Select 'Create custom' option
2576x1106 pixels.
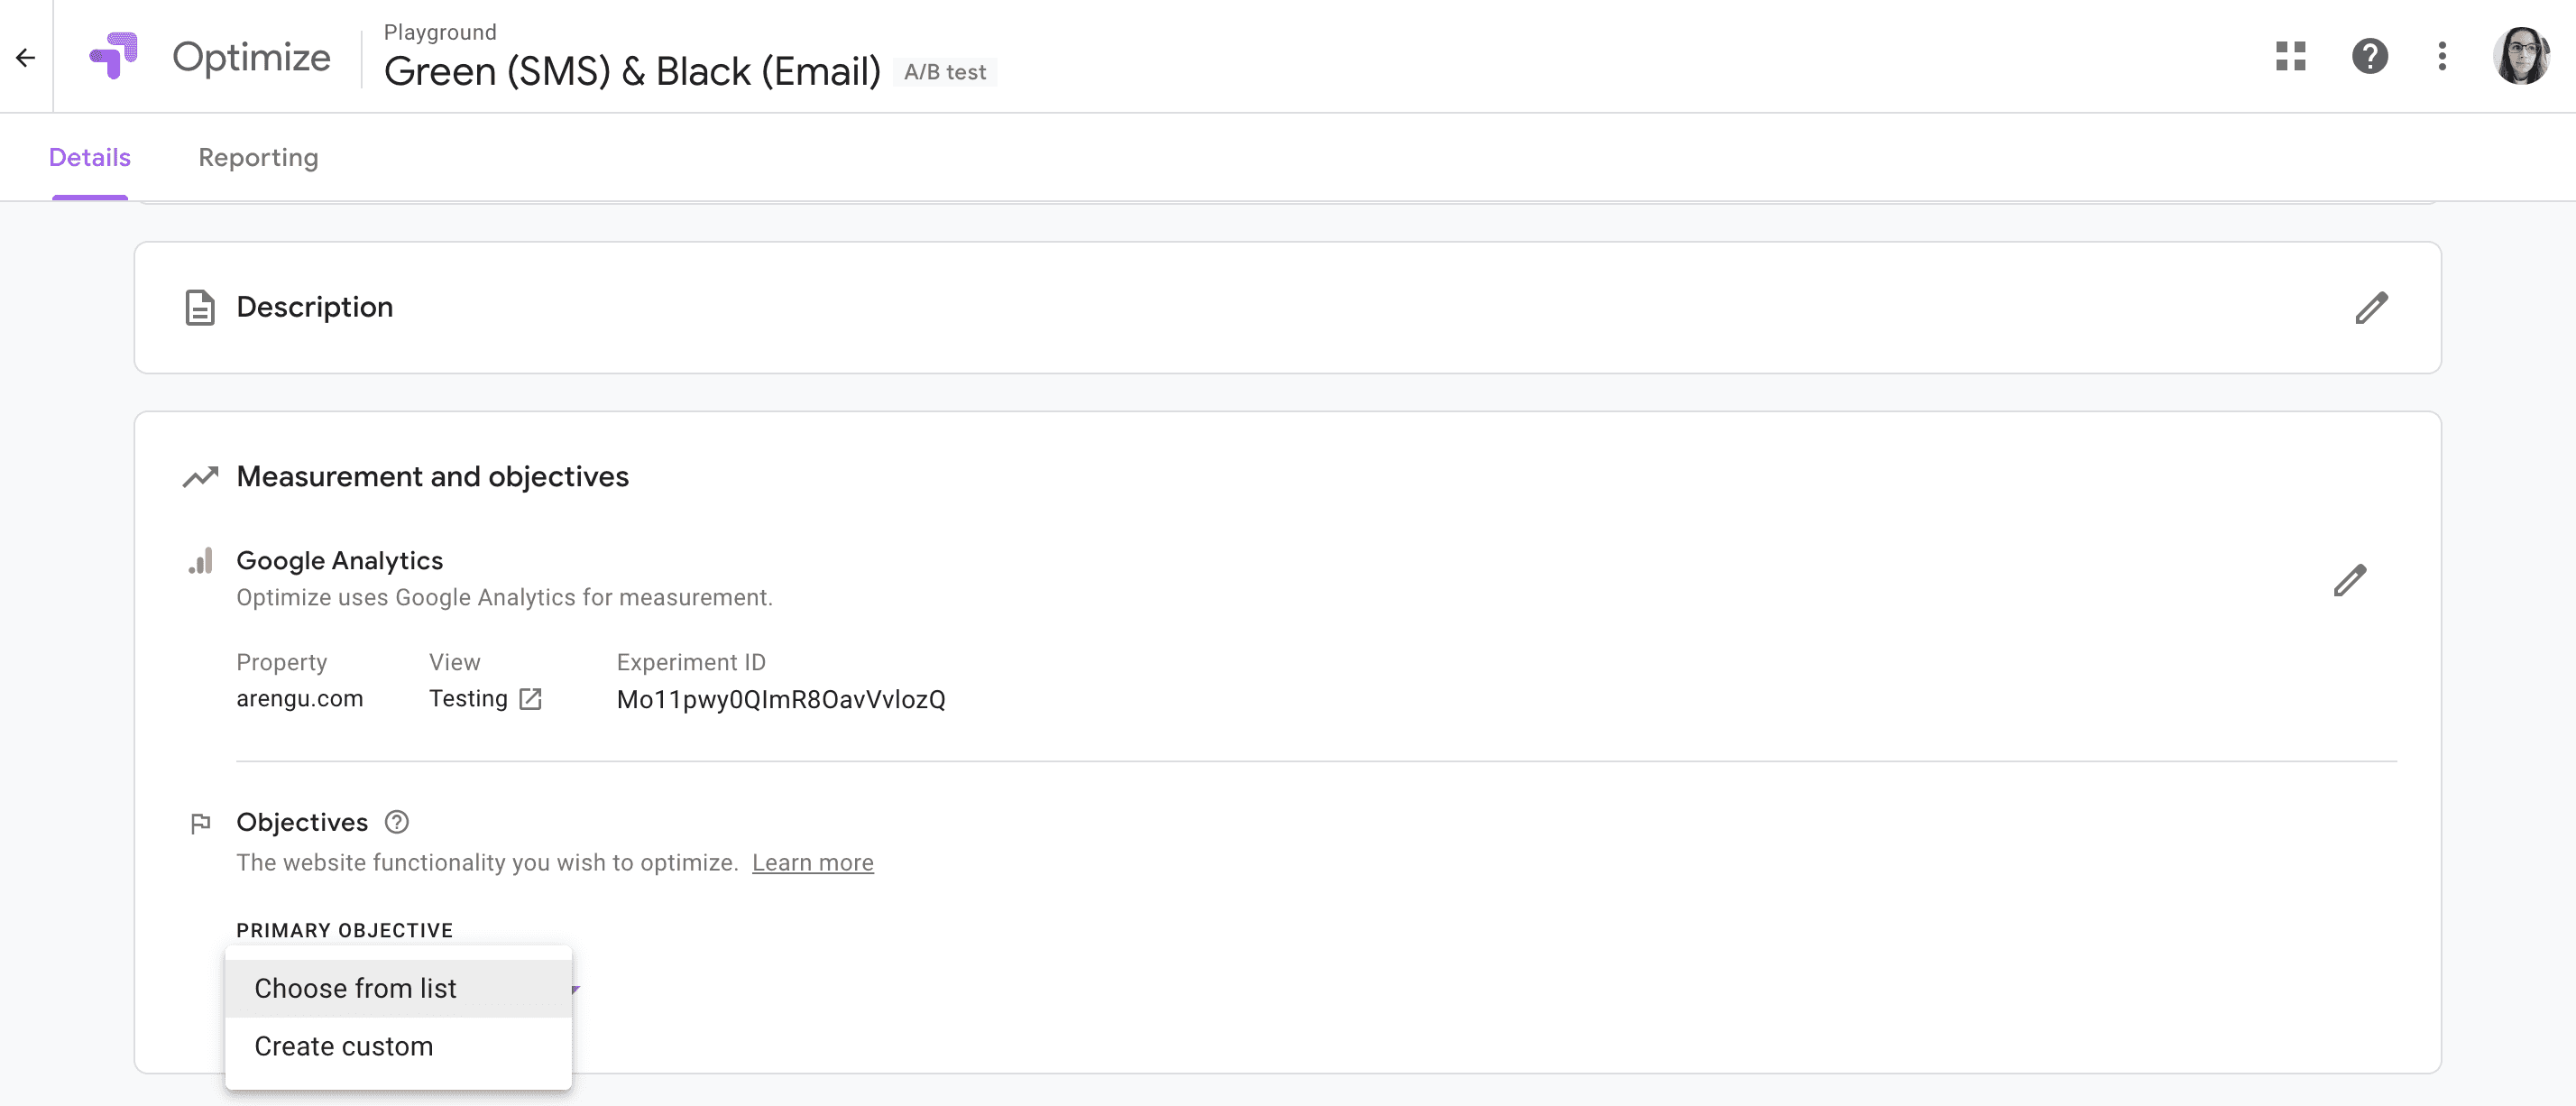(x=343, y=1046)
